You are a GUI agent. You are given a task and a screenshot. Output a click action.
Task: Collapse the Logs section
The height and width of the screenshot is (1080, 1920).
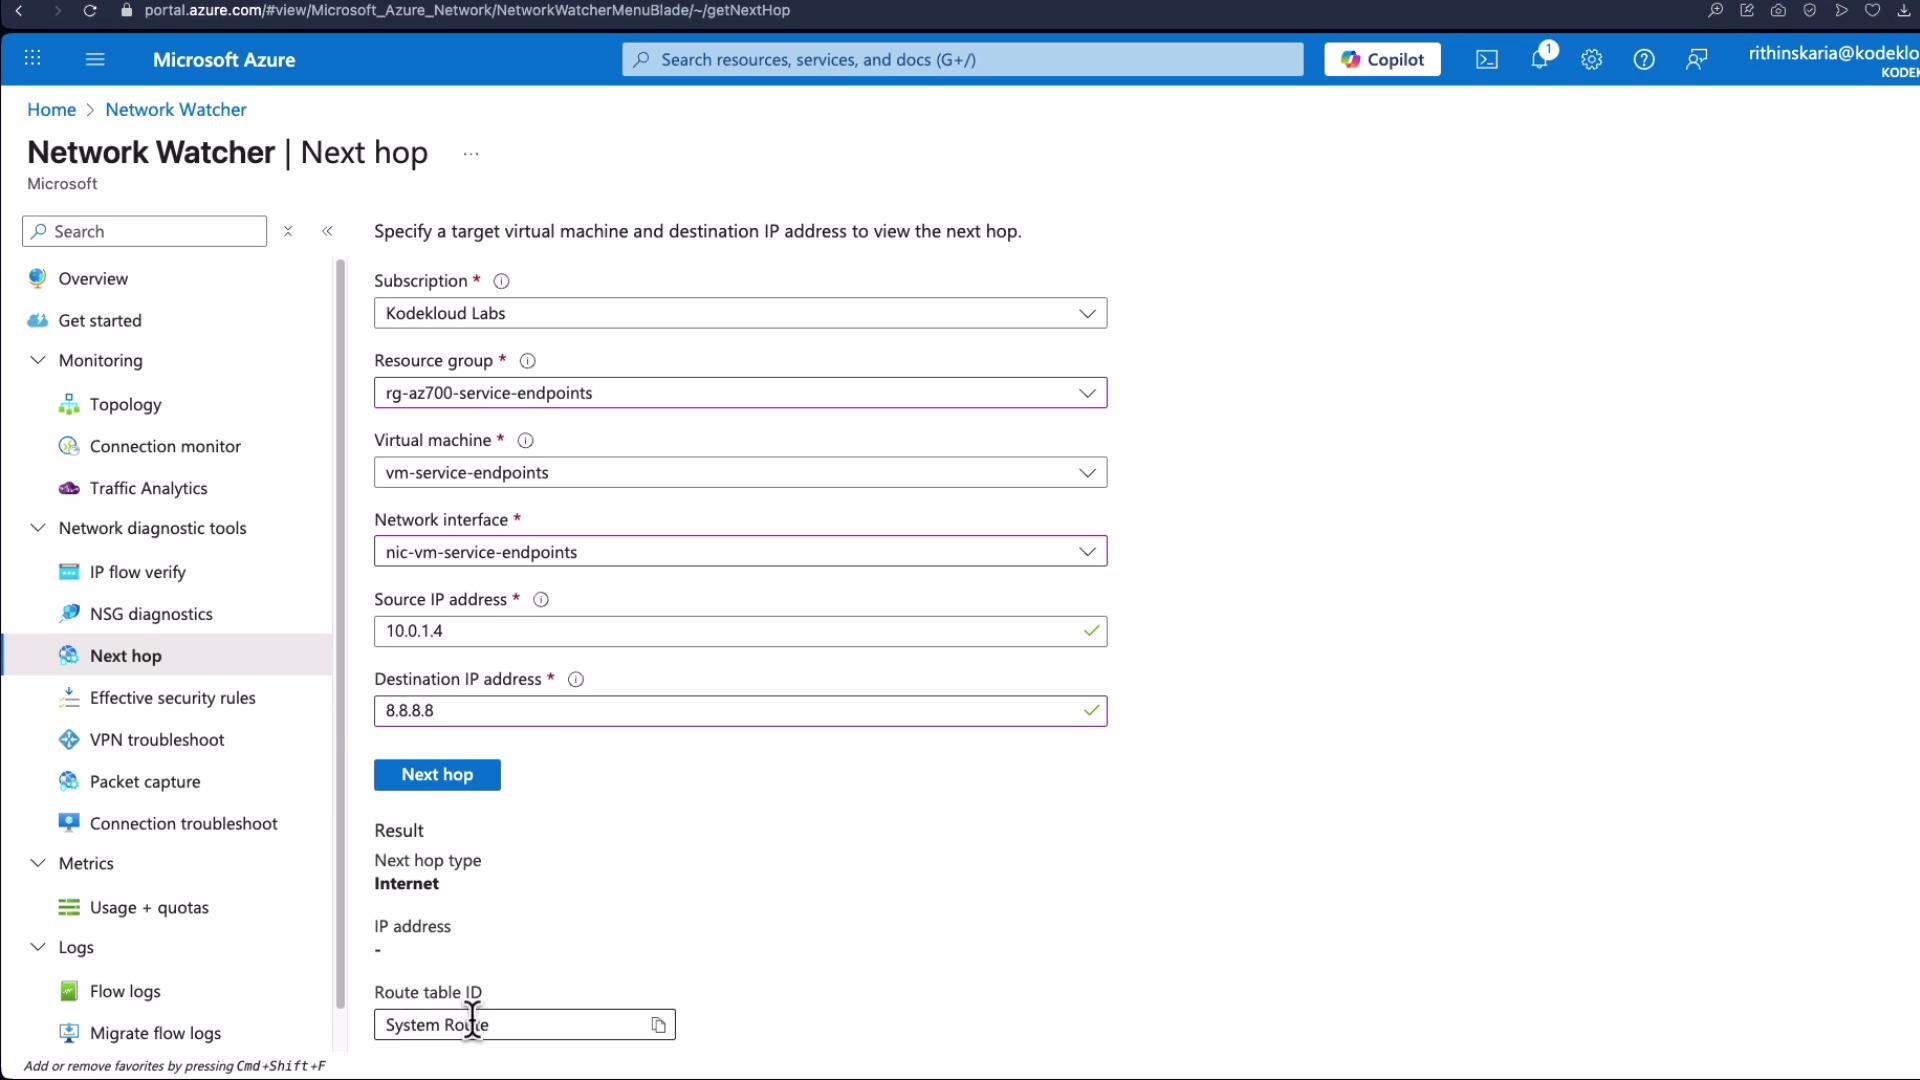point(38,947)
